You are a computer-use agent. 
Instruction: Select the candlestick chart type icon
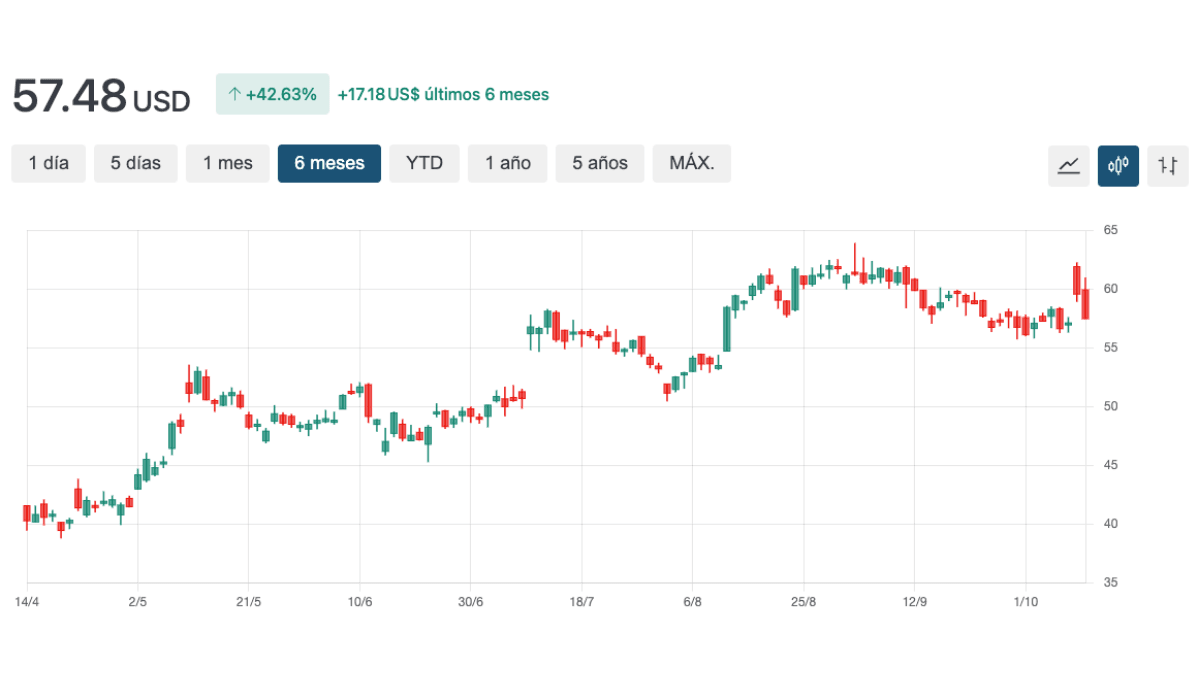pos(1118,165)
